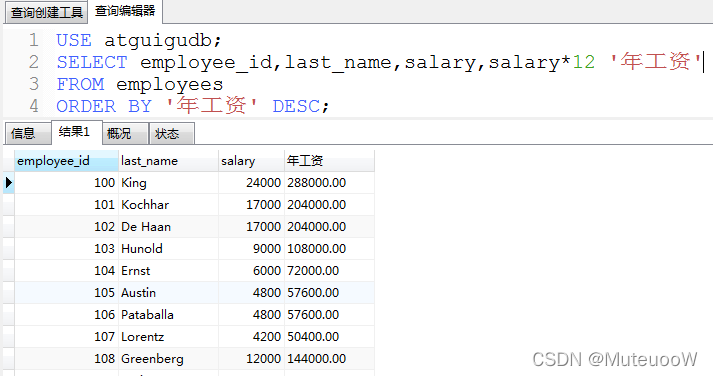This screenshot has width=713, height=376.
Task: Place cursor on USE atguigudb line
Action: point(139,40)
